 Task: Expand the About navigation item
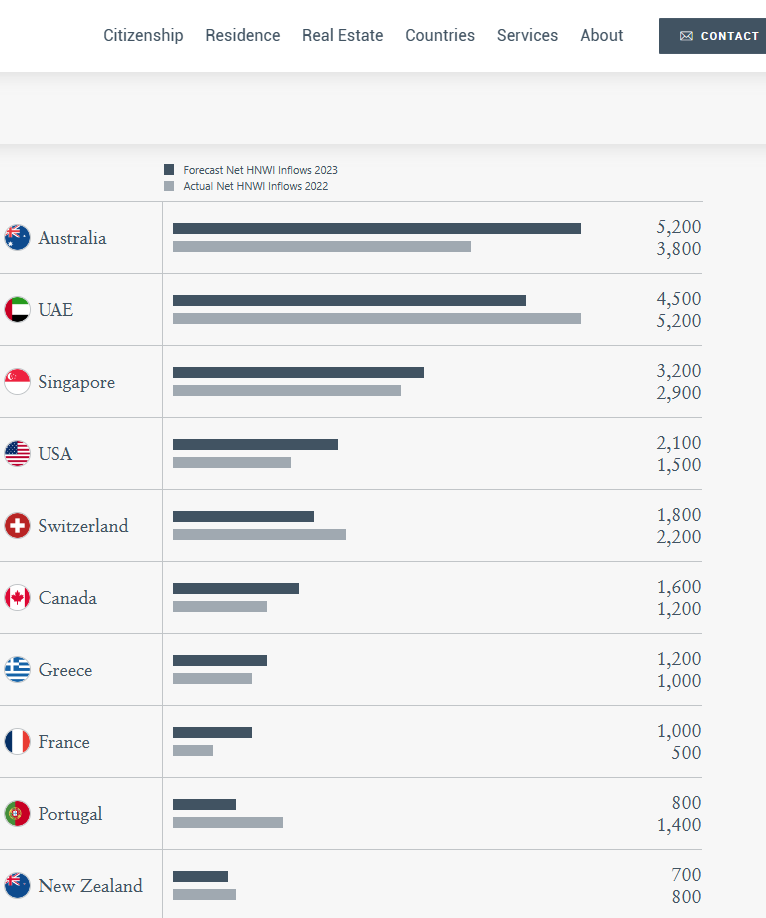tap(602, 35)
